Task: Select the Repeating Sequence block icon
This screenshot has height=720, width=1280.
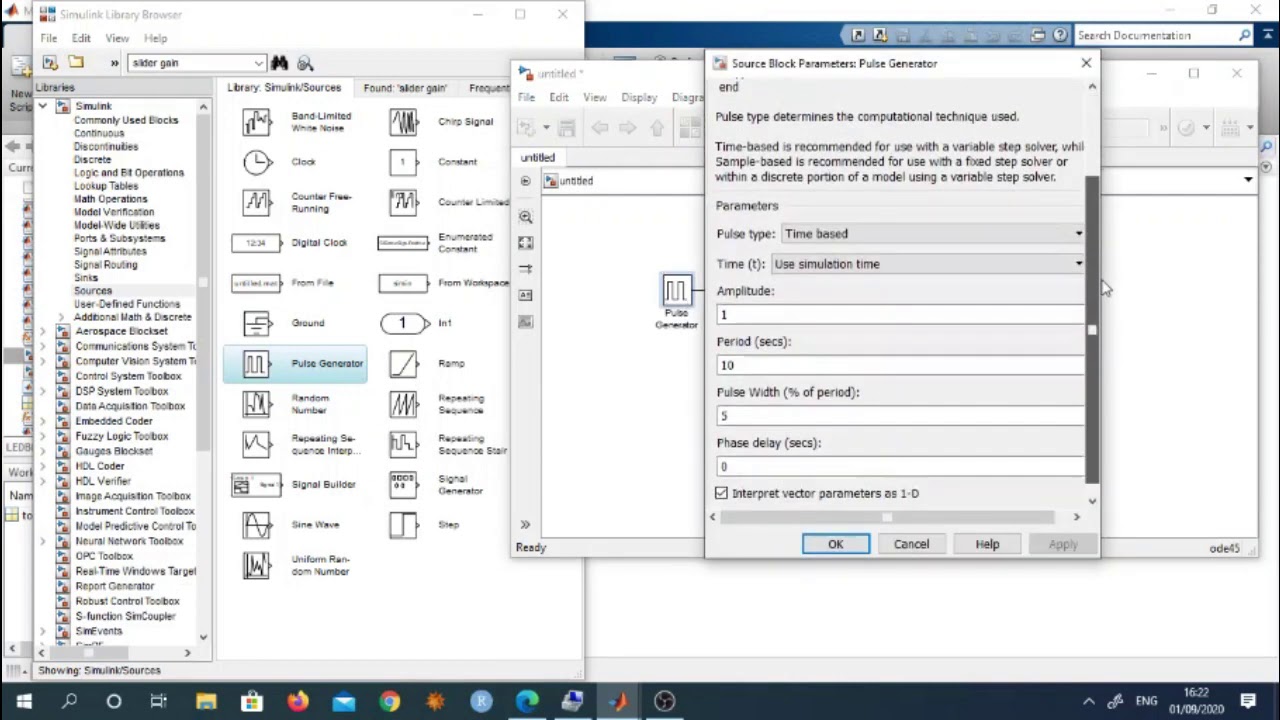Action: [403, 404]
